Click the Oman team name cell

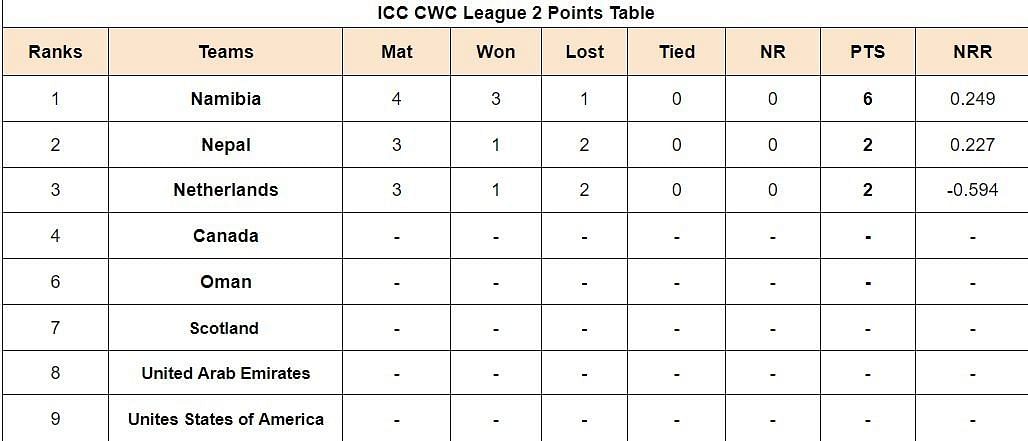[x=226, y=282]
